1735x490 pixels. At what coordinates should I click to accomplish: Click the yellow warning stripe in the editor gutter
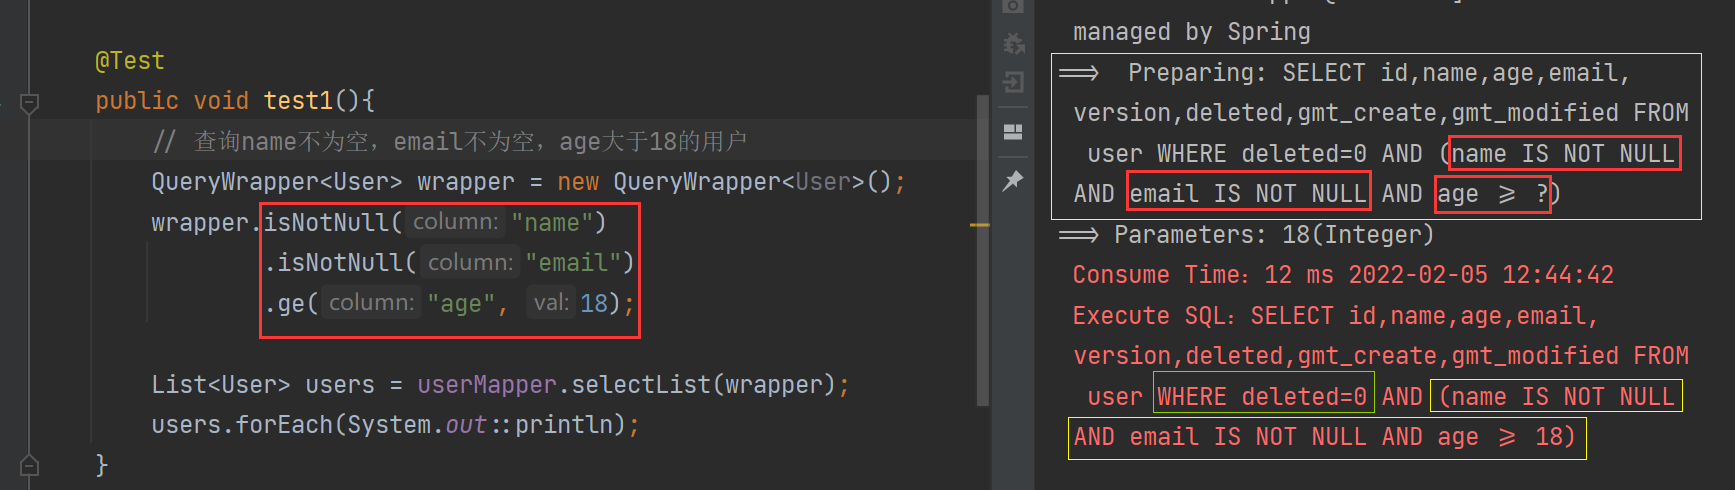(x=980, y=225)
